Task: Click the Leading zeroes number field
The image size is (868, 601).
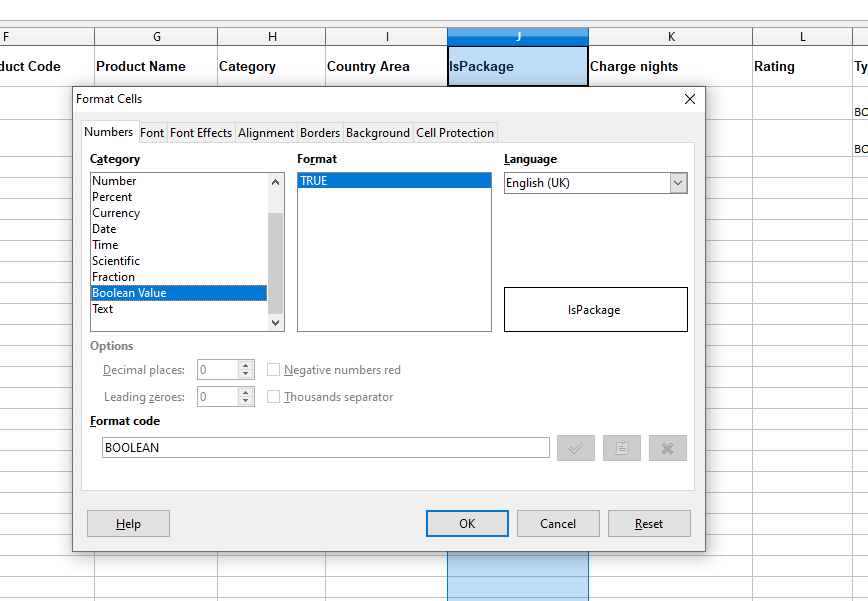Action: click(218, 397)
